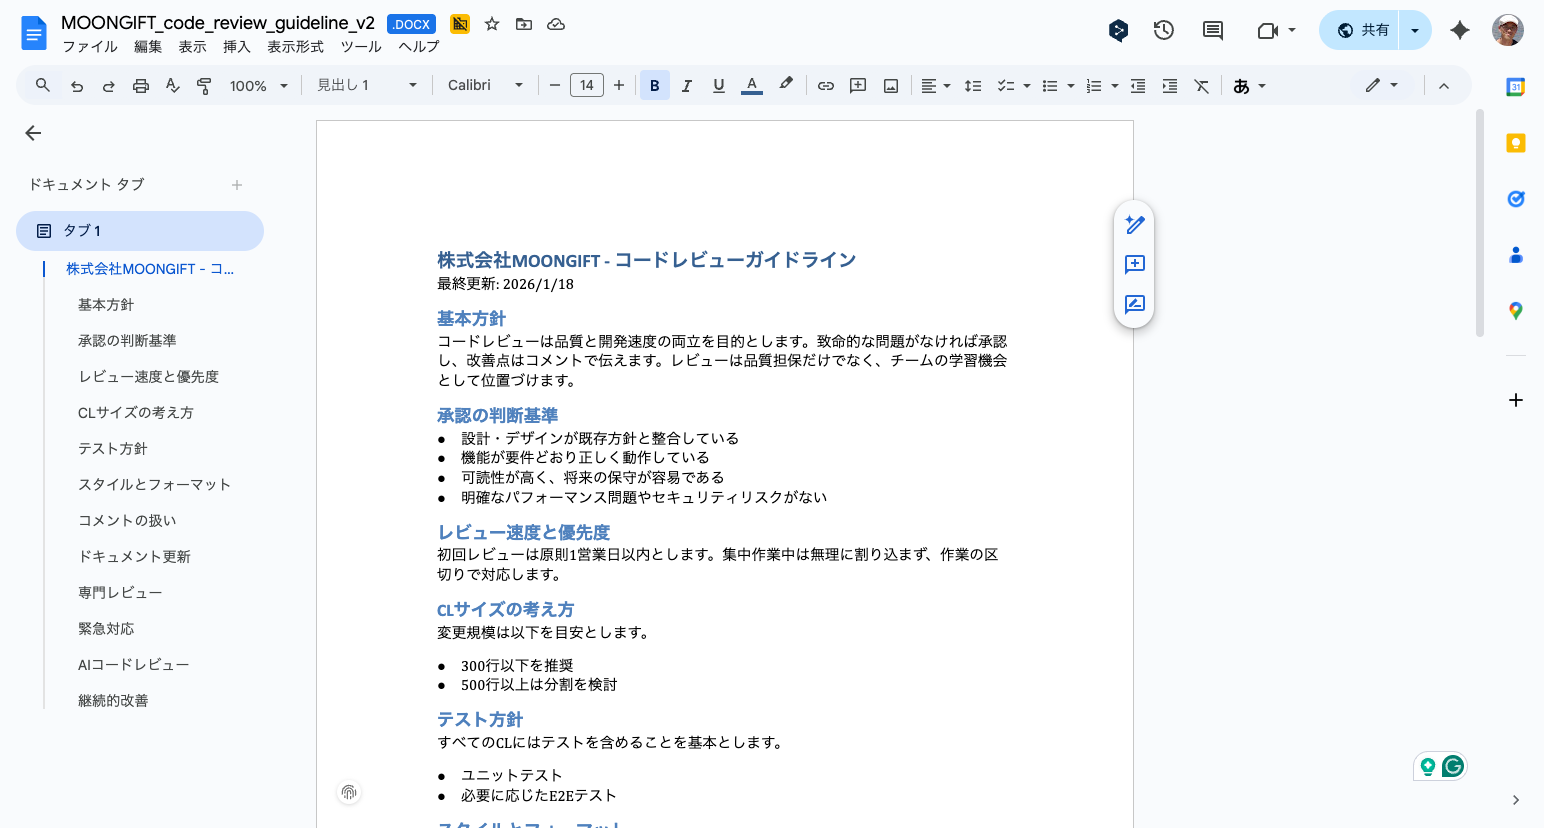Viewport: 1544px width, 828px height.
Task: Open the Calibri font dropdown
Action: point(485,86)
